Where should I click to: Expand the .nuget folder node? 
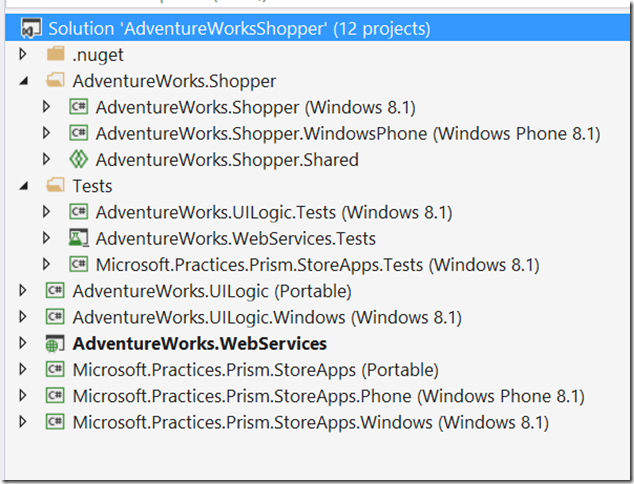tap(23, 54)
